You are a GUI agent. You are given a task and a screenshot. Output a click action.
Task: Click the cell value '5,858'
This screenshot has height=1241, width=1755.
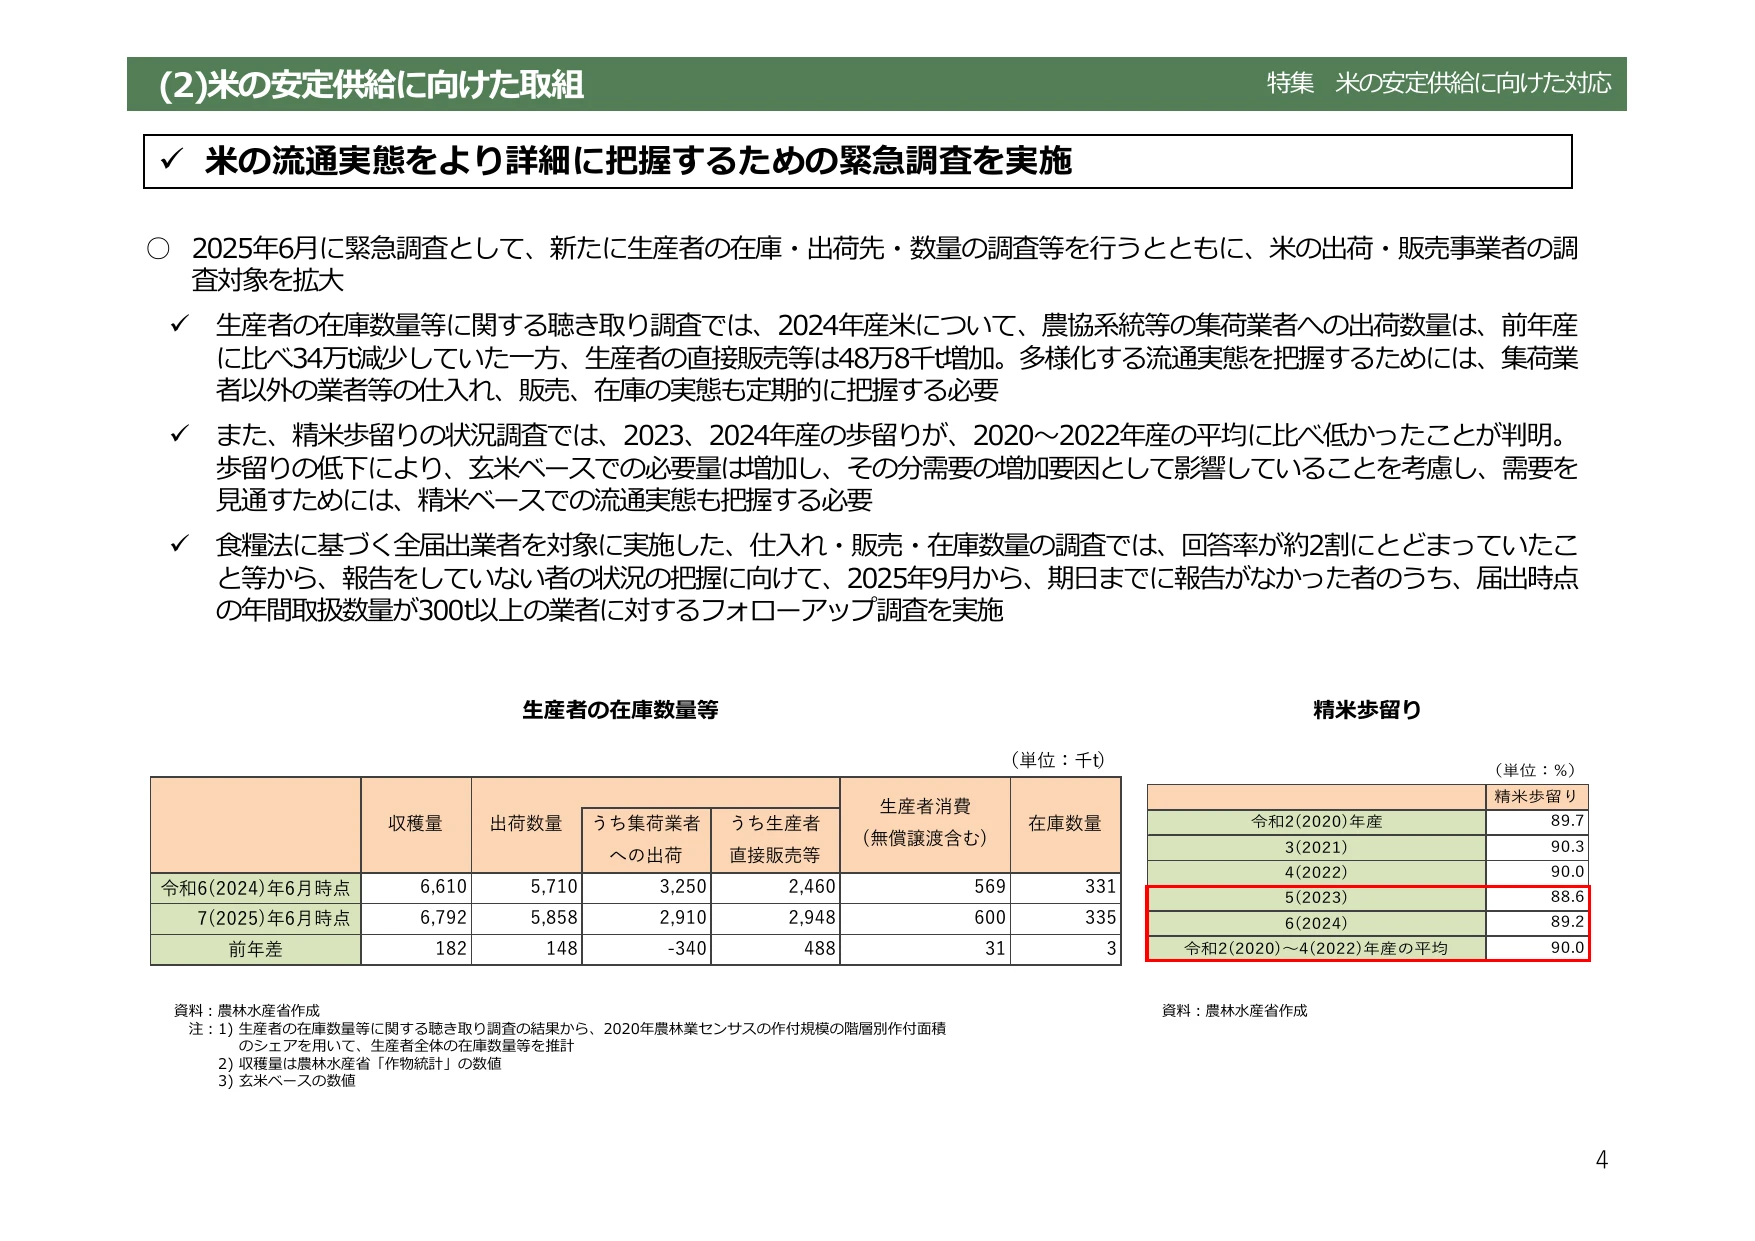coord(554,918)
